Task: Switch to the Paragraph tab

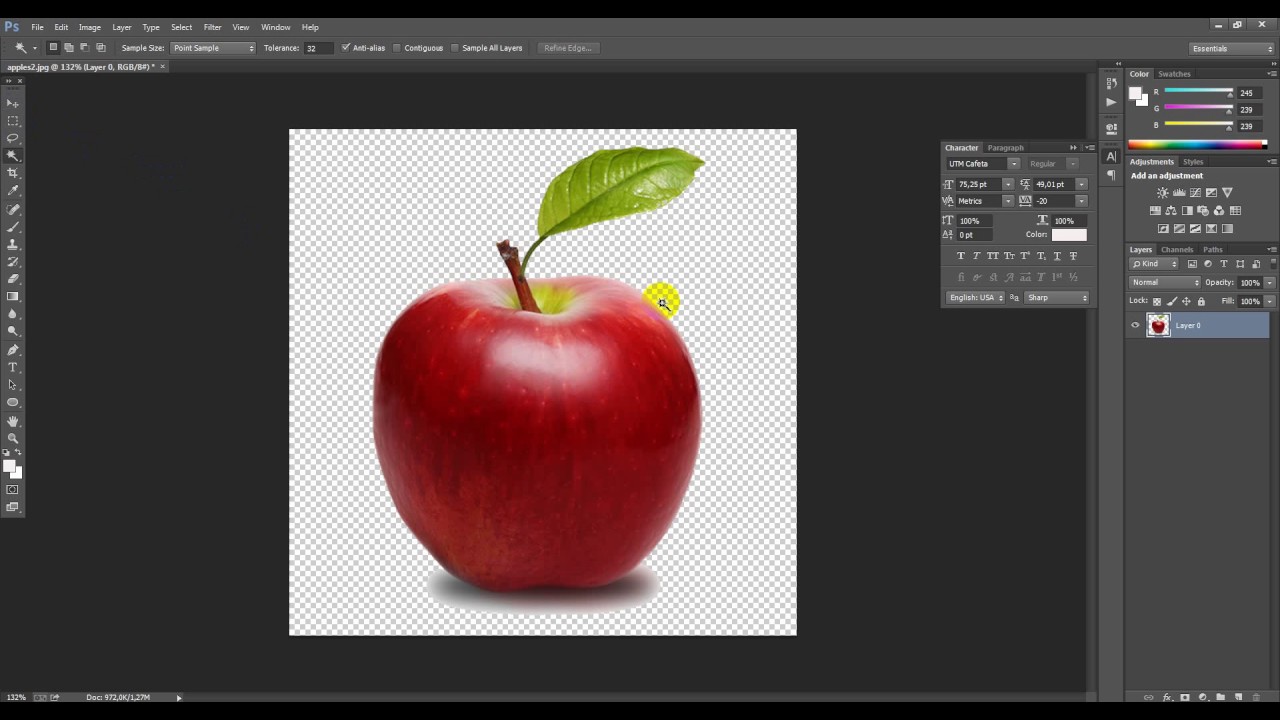Action: point(1005,148)
